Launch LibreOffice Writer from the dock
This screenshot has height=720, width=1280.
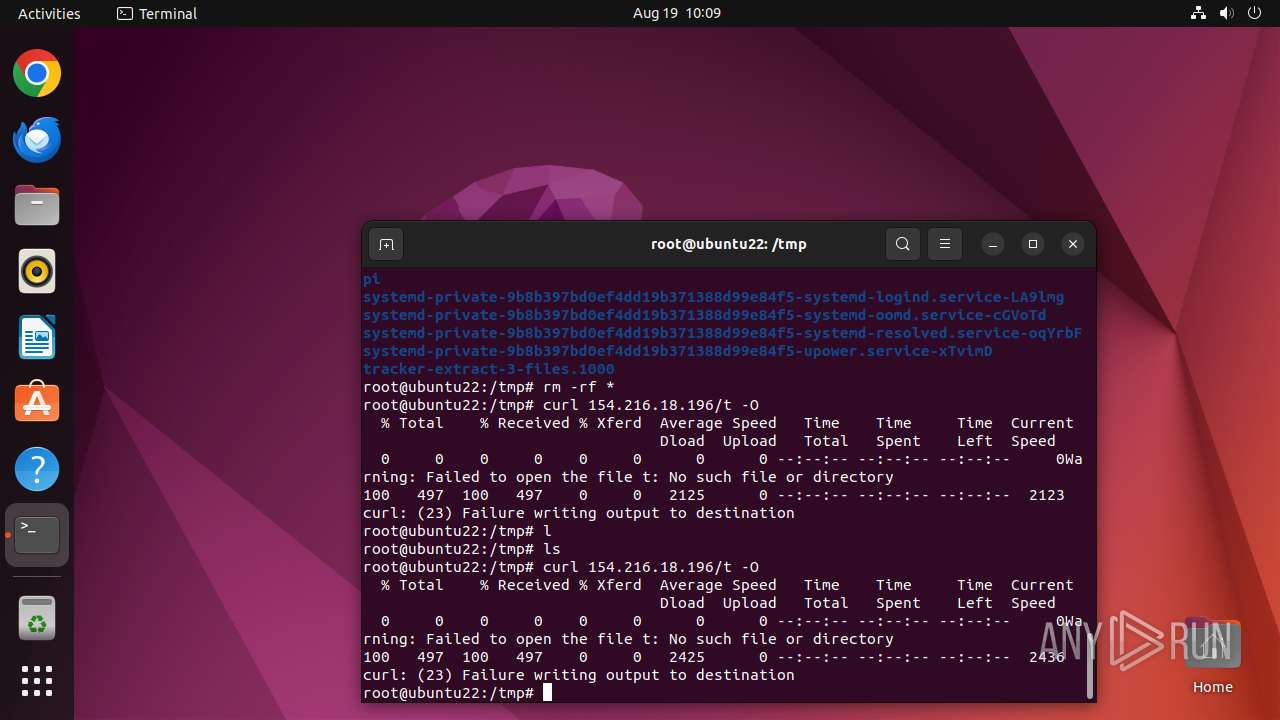[37, 338]
